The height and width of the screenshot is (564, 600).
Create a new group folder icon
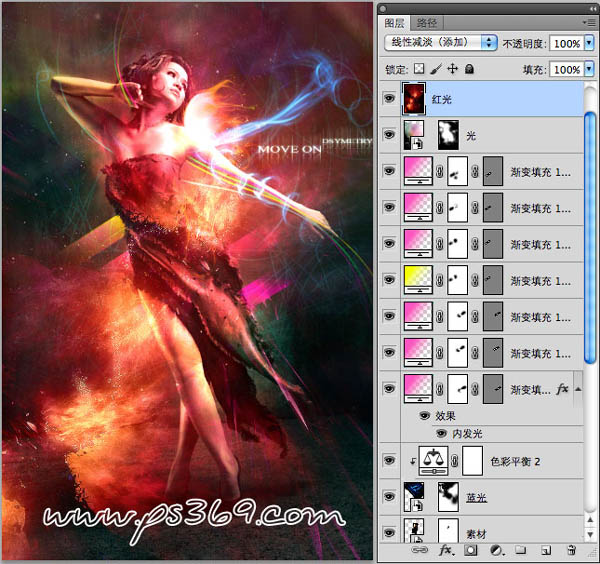click(x=520, y=550)
